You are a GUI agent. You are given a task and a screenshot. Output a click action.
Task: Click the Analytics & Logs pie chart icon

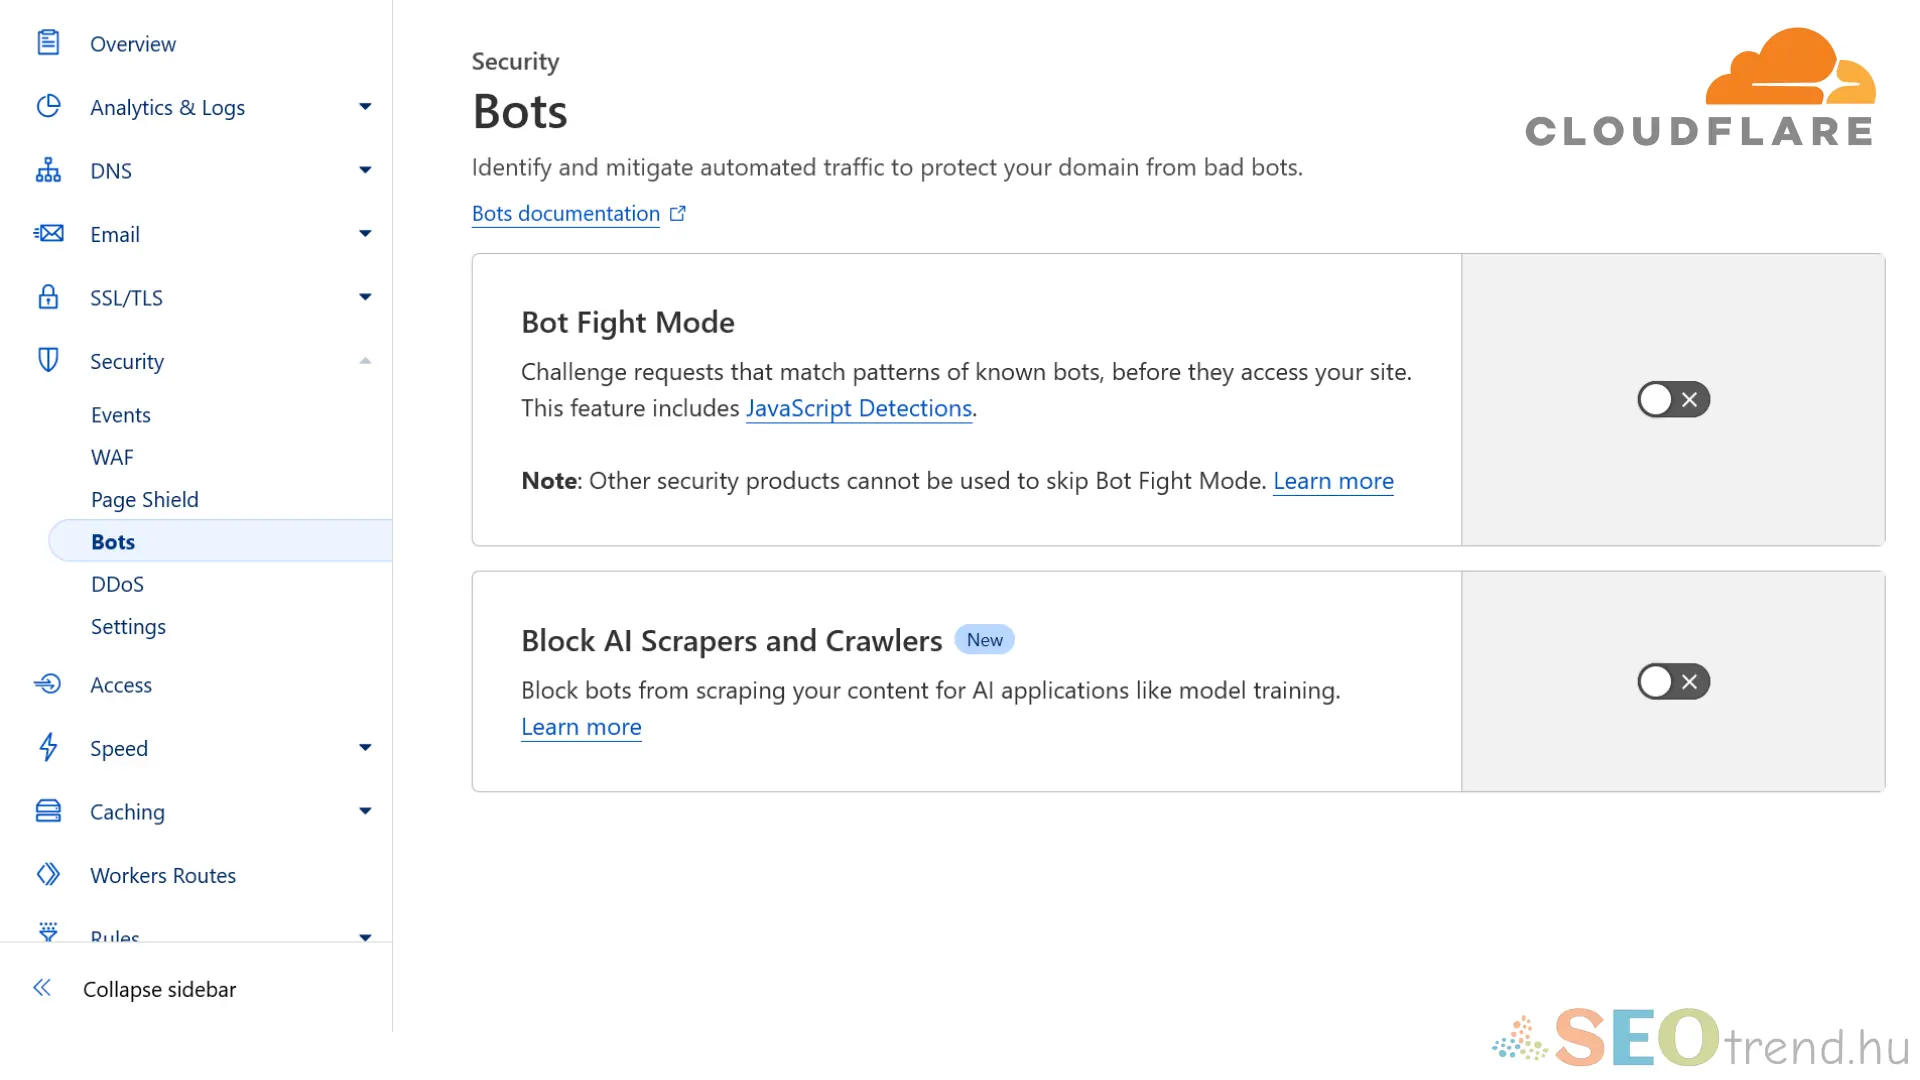pyautogui.click(x=48, y=106)
